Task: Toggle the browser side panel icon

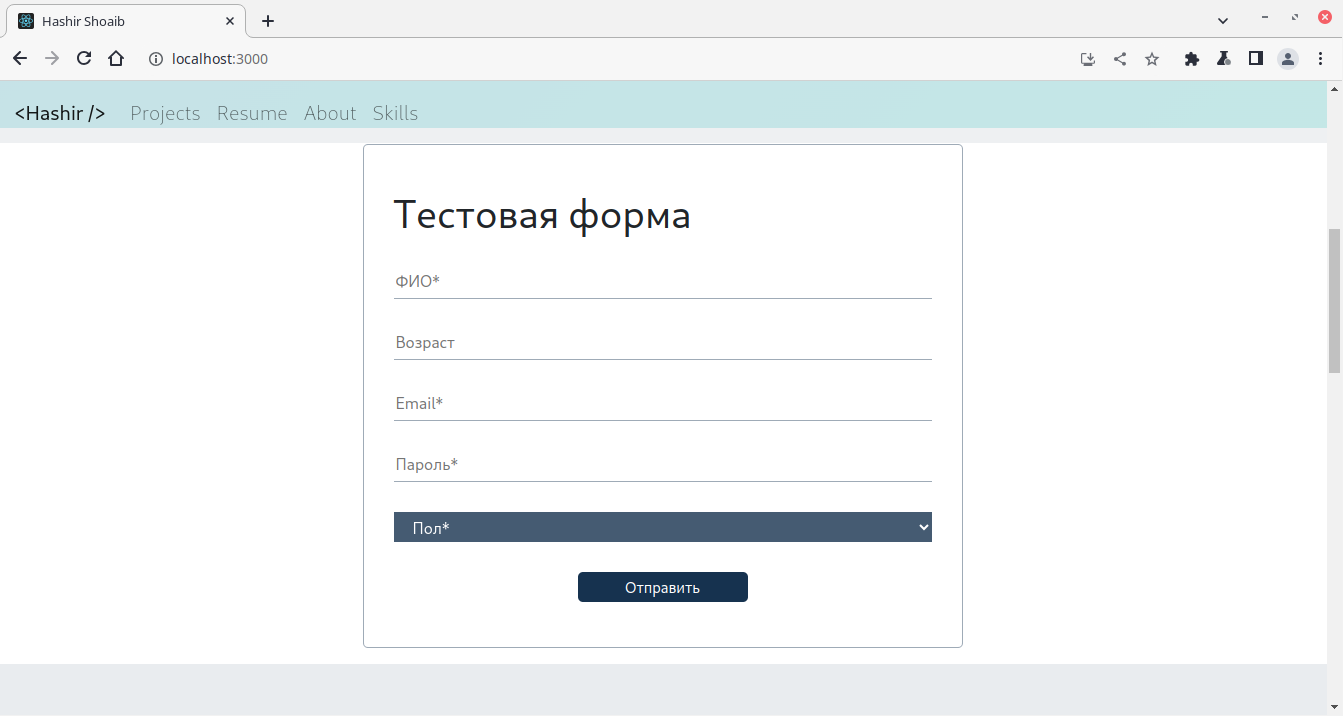Action: [x=1255, y=59]
